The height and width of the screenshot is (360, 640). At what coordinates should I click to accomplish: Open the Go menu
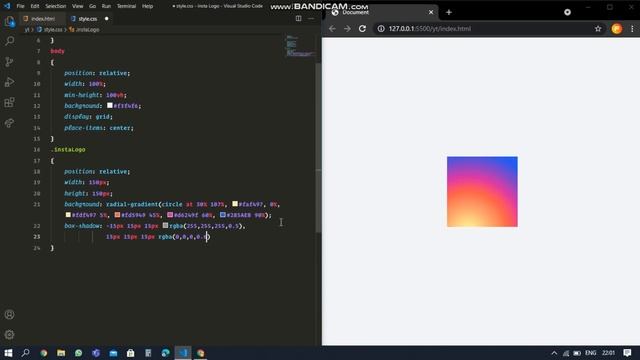tap(93, 6)
